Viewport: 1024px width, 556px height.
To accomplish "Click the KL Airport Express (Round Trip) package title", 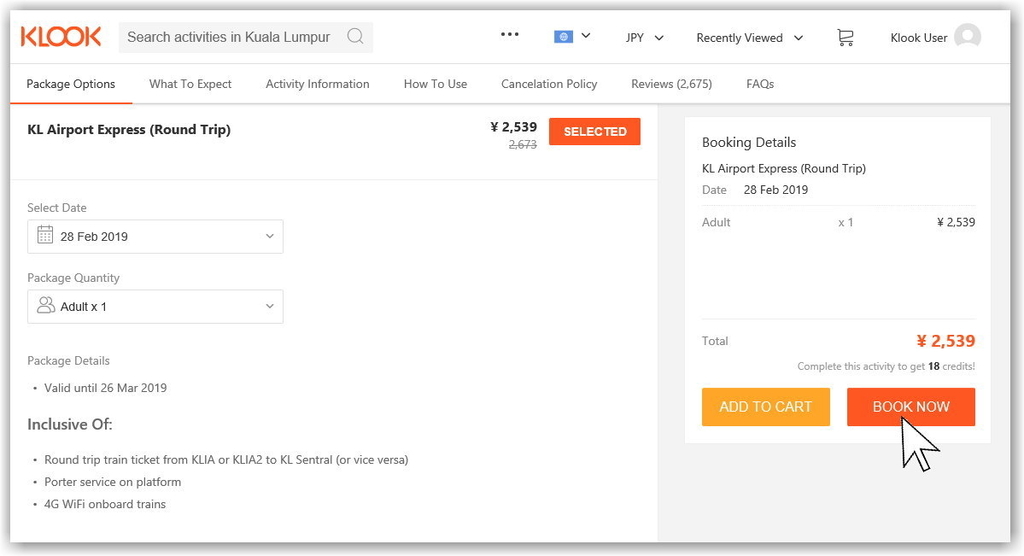I will coord(129,129).
